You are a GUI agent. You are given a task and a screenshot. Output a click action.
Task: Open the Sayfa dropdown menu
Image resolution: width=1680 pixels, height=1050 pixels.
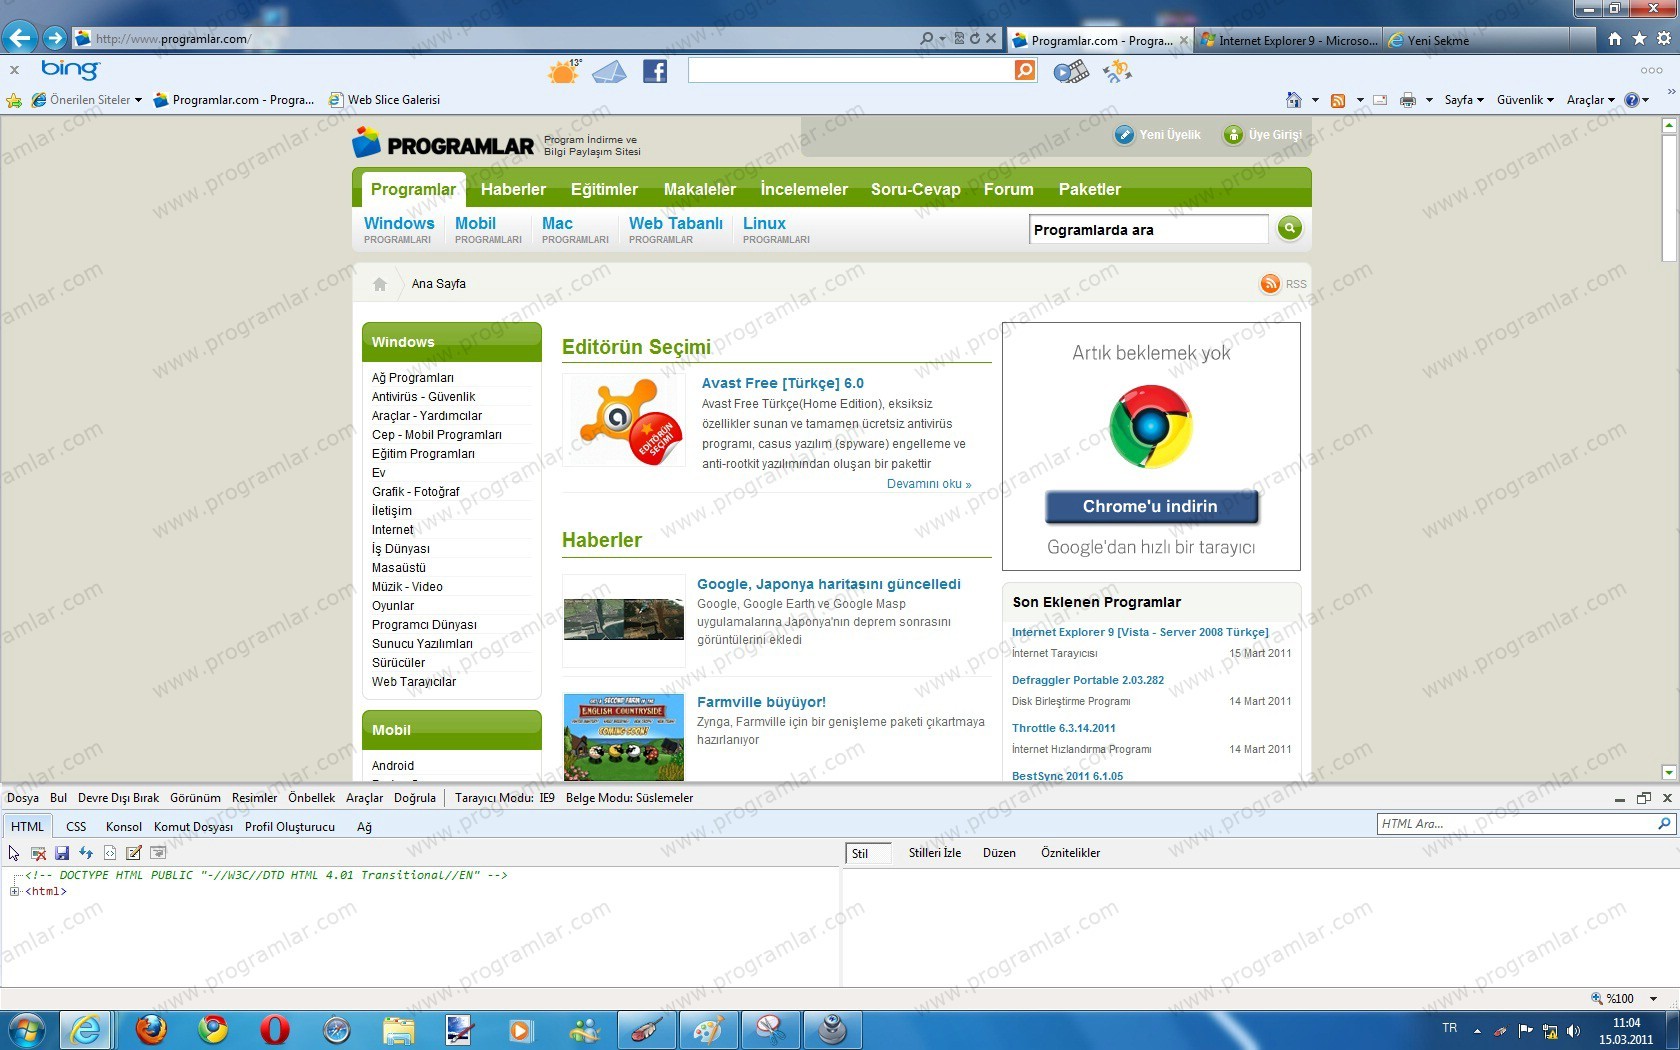point(1464,100)
